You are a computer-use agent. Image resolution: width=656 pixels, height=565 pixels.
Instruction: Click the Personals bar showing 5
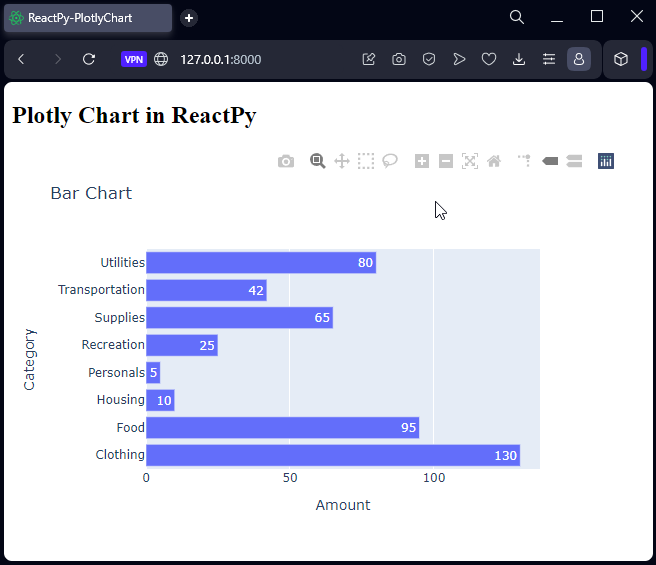pyautogui.click(x=153, y=372)
